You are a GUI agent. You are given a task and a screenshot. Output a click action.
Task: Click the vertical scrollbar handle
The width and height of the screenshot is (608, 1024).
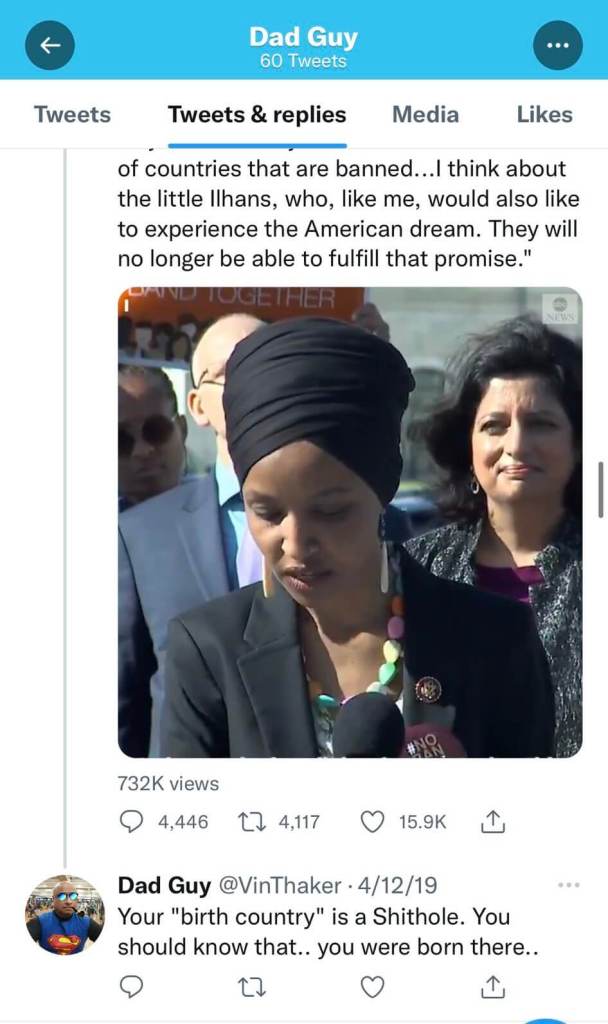click(600, 490)
